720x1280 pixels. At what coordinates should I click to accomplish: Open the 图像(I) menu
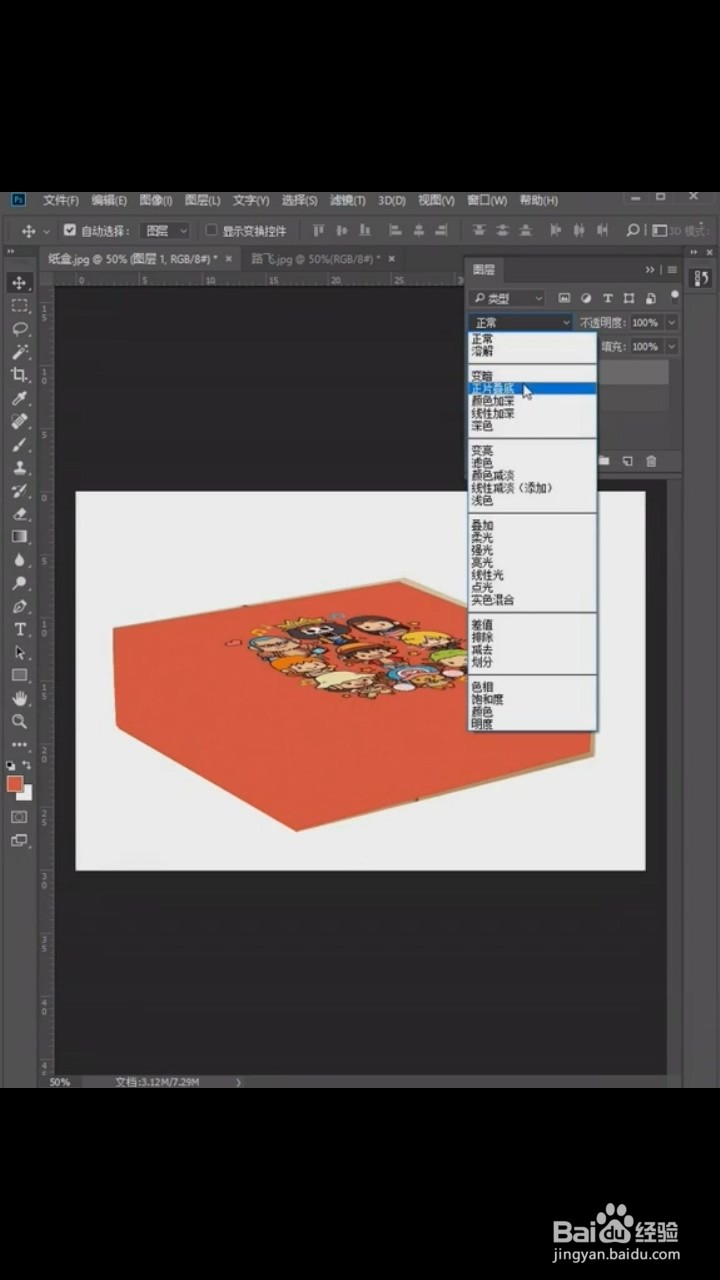pos(156,201)
